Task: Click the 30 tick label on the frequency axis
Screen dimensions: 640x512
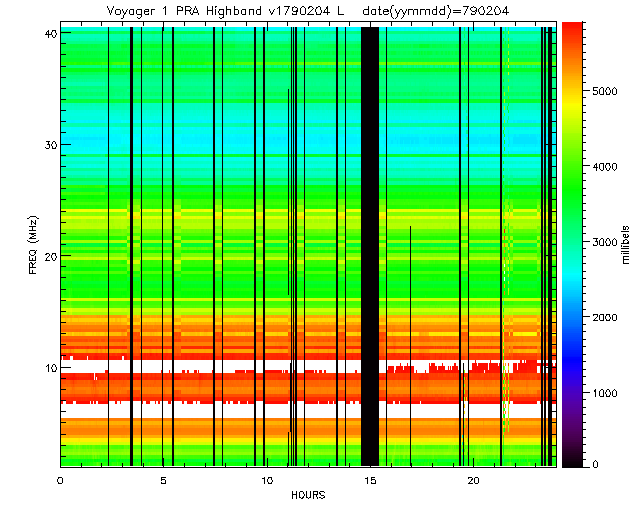Action: 48,145
